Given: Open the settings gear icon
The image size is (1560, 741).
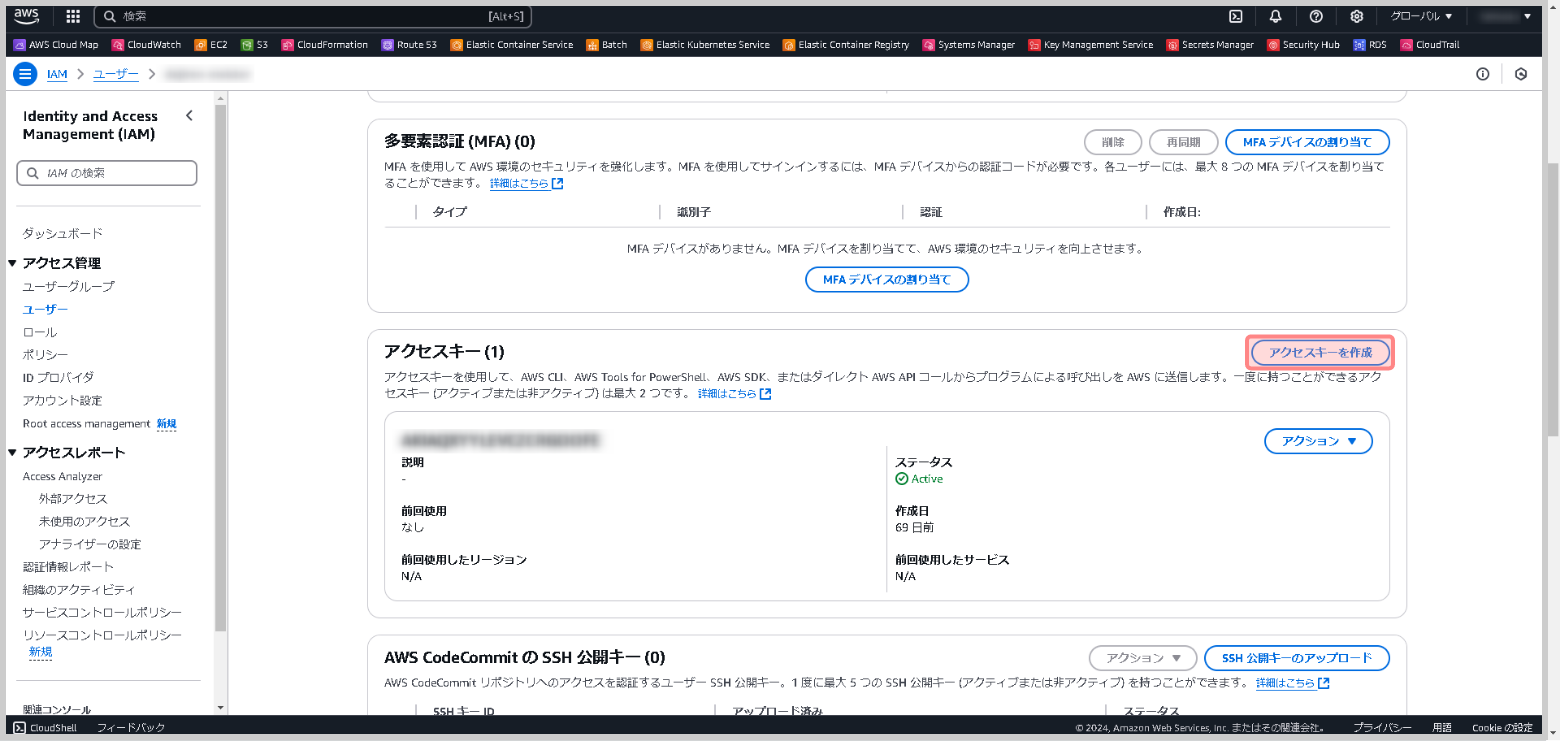Looking at the screenshot, I should [1357, 16].
